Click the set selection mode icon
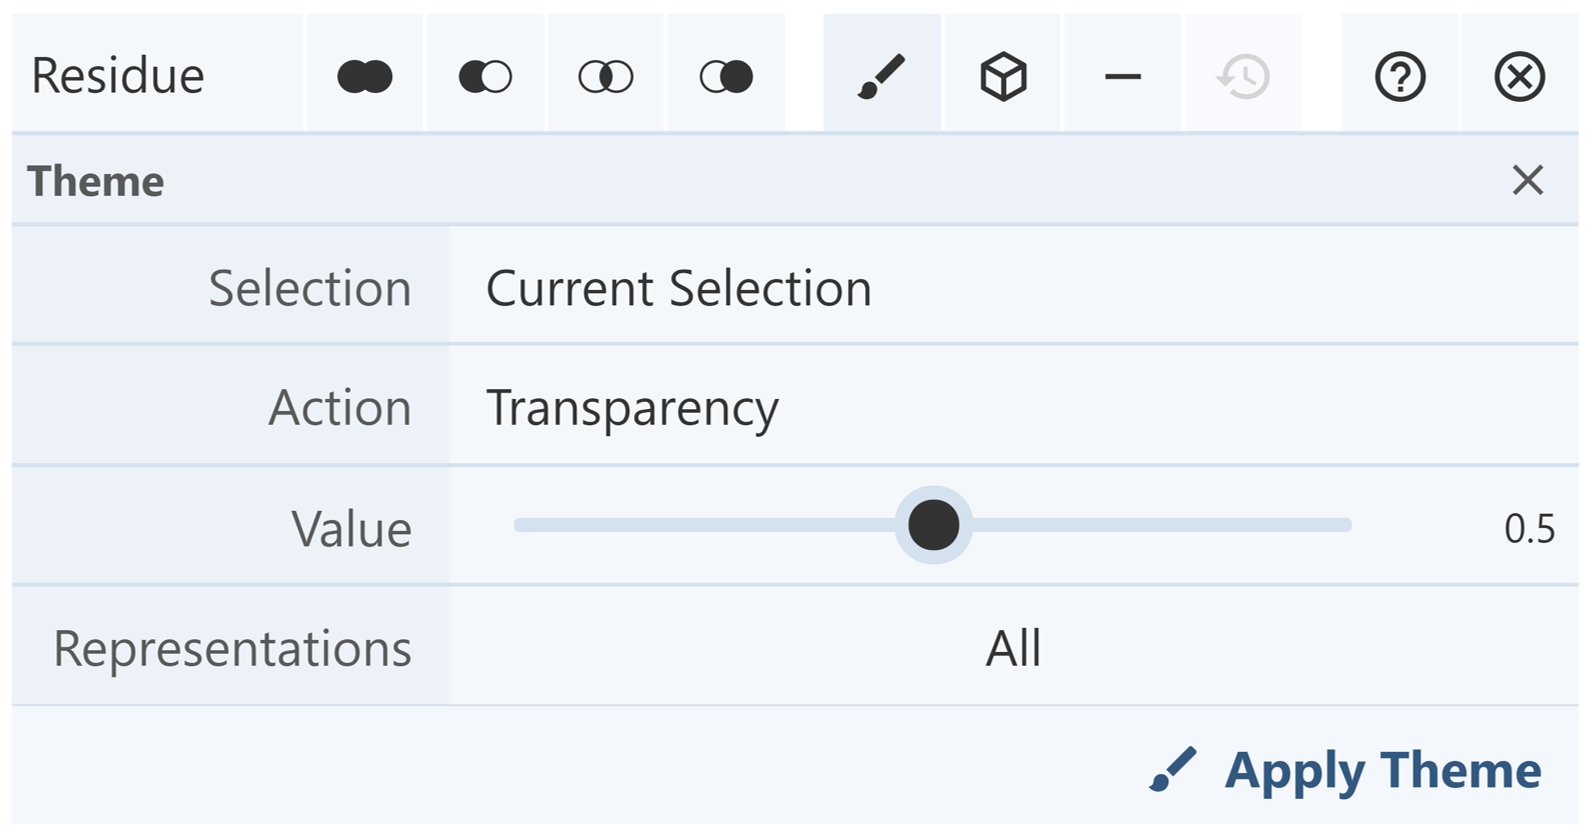 [726, 76]
